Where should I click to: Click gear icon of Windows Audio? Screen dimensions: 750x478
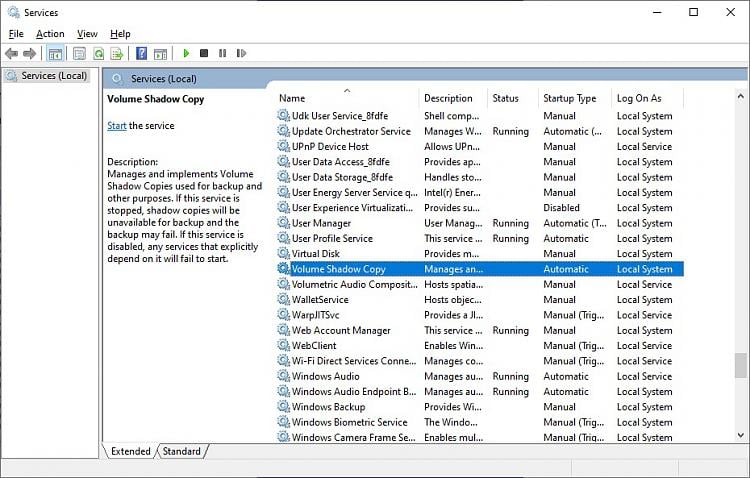284,376
